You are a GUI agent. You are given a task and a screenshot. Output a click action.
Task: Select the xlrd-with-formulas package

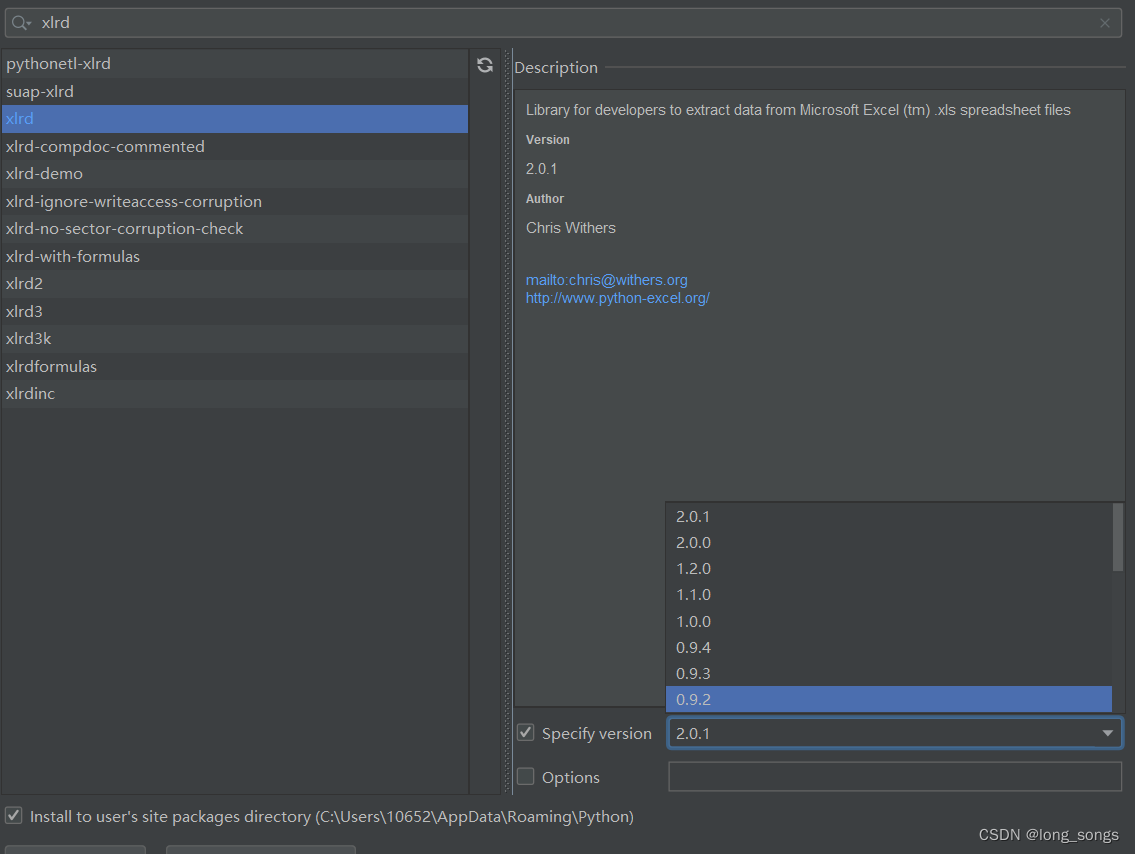click(x=73, y=257)
